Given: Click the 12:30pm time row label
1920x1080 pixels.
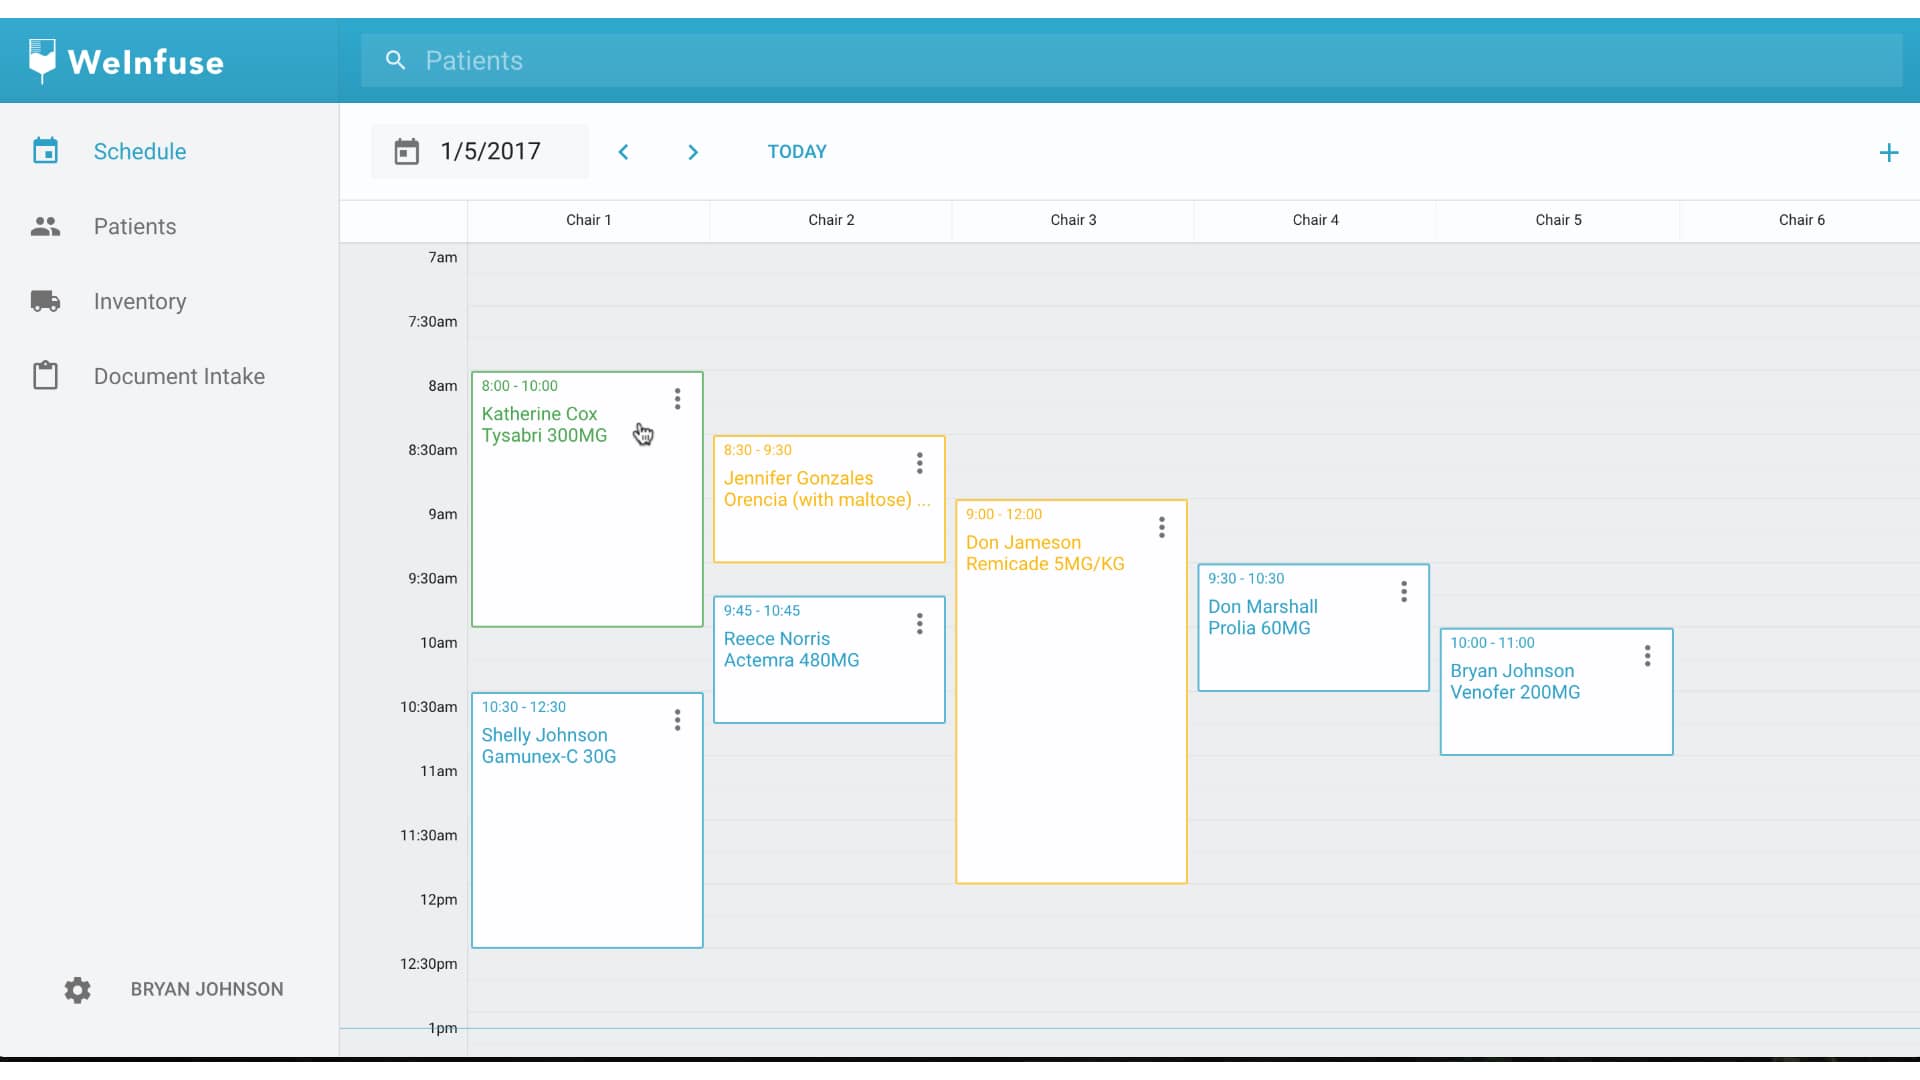Looking at the screenshot, I should [x=429, y=964].
